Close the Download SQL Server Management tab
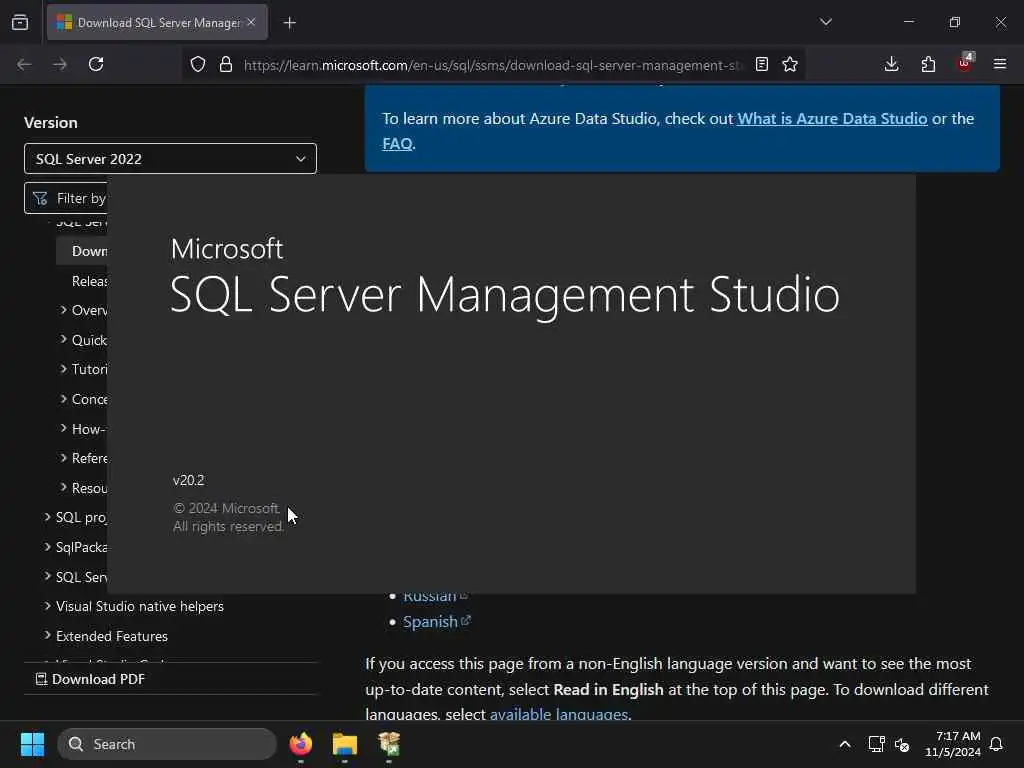Viewport: 1024px width, 768px height. click(x=251, y=22)
